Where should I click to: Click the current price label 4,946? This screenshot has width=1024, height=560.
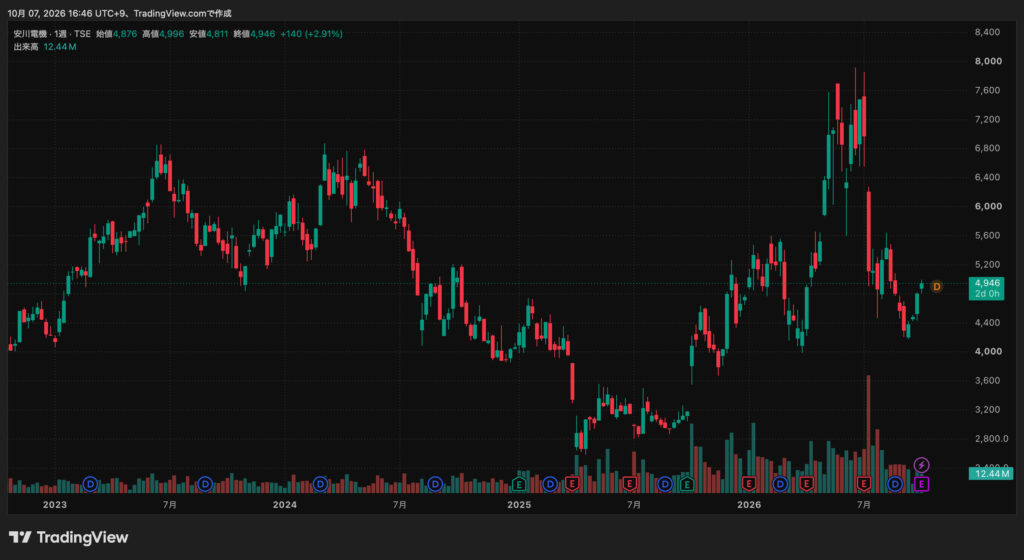(x=987, y=283)
